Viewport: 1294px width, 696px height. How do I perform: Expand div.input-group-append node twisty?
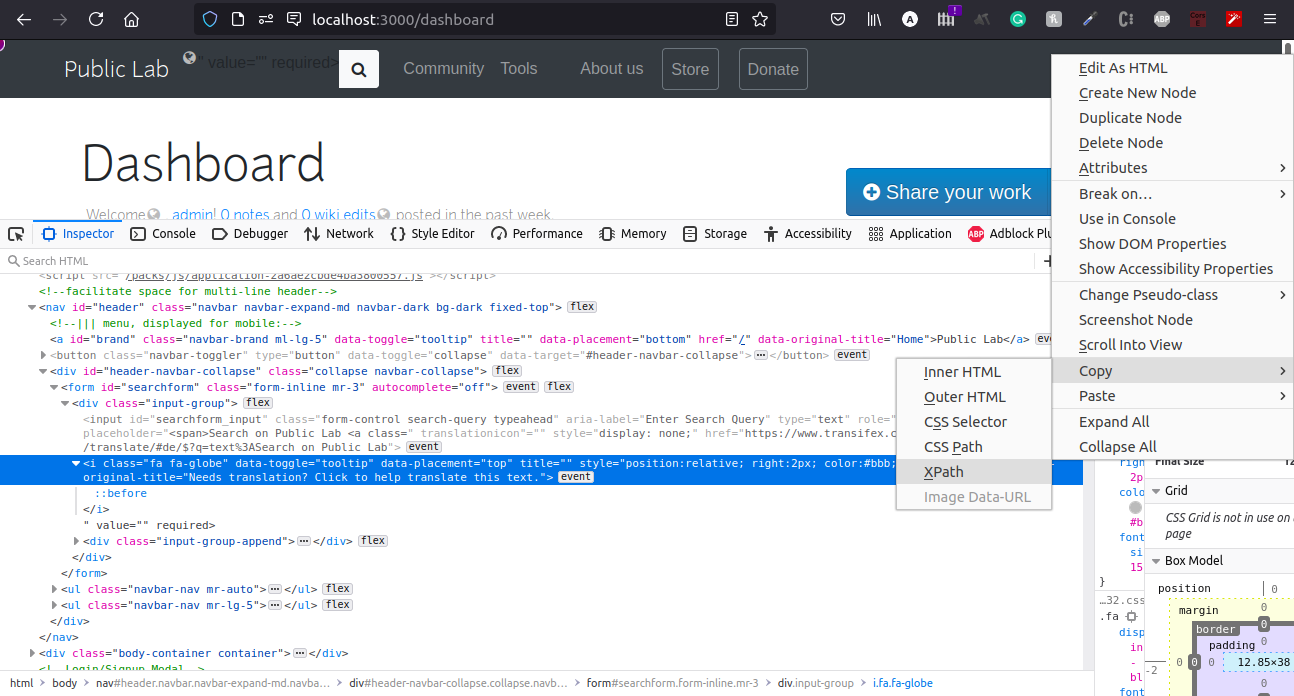76,541
